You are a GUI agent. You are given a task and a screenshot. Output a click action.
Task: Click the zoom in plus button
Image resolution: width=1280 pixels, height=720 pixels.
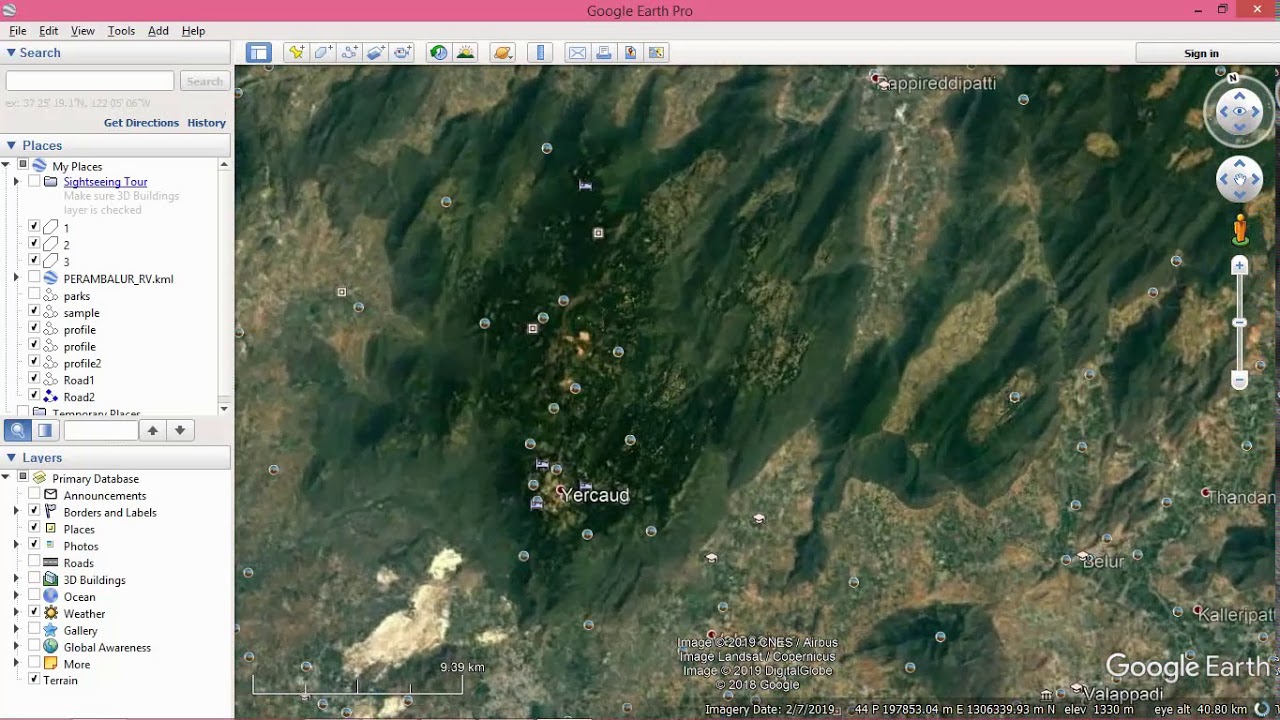pos(1240,265)
